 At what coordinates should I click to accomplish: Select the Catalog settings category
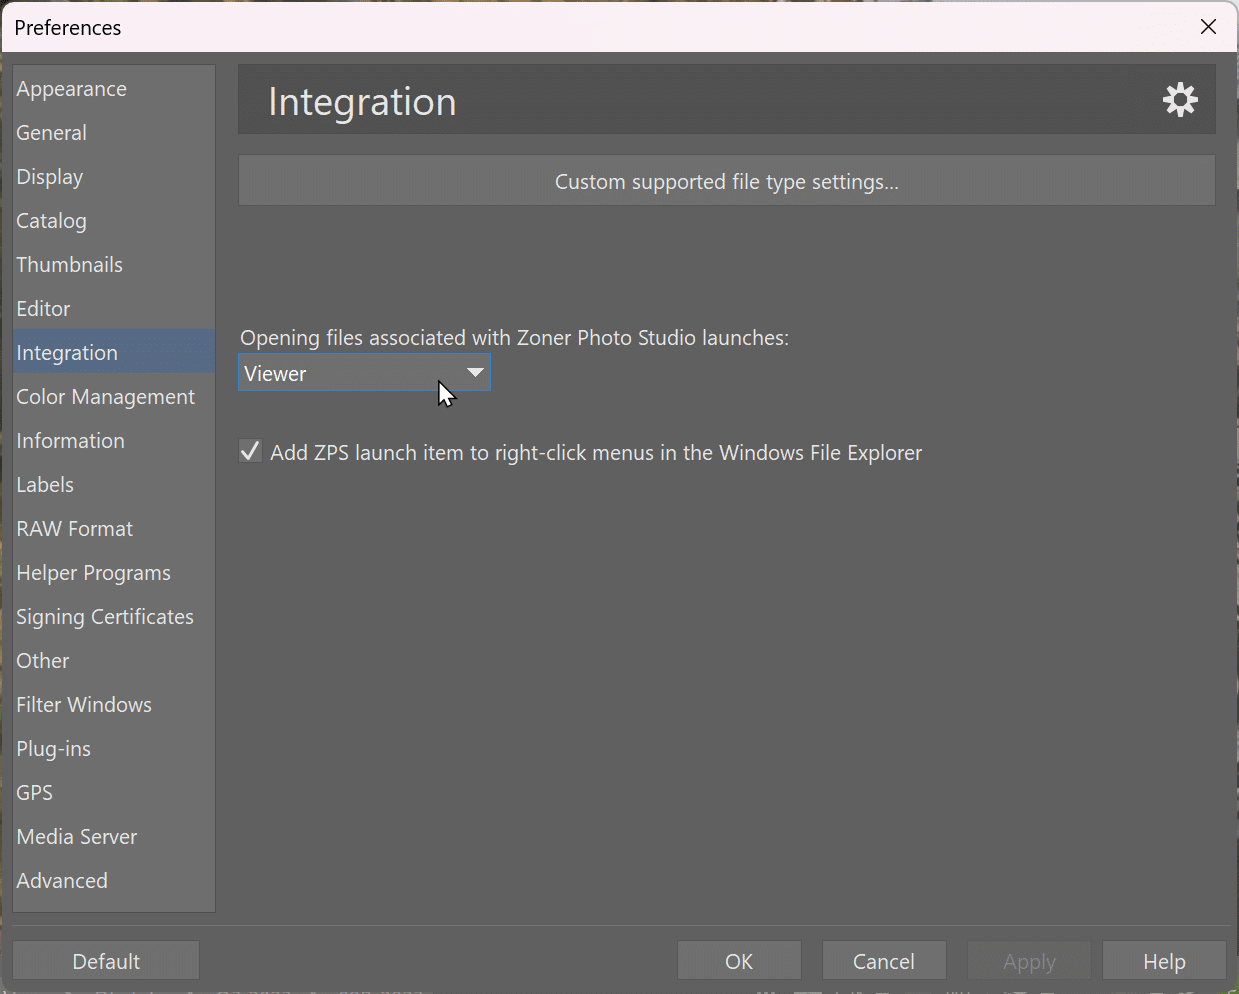point(51,220)
